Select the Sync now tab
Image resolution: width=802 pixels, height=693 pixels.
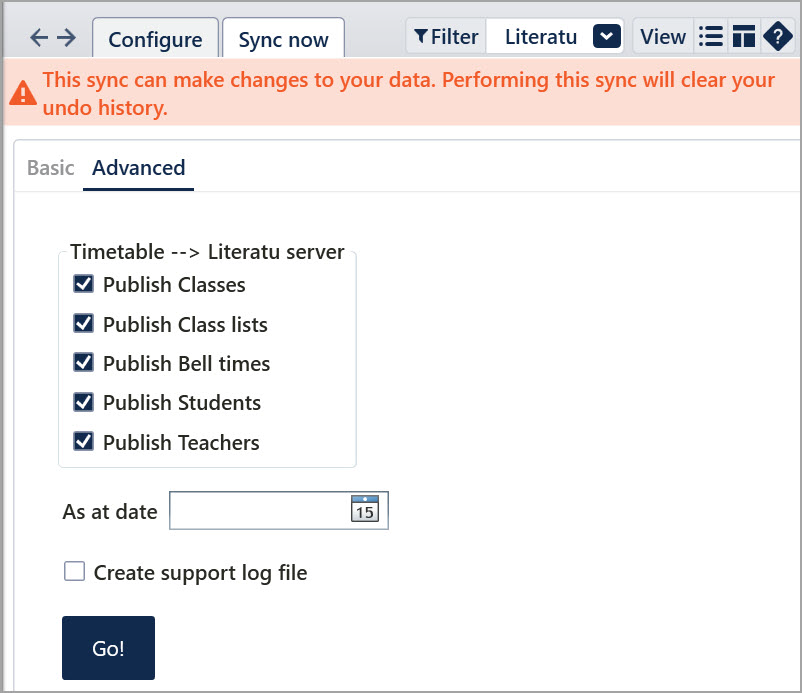click(283, 40)
